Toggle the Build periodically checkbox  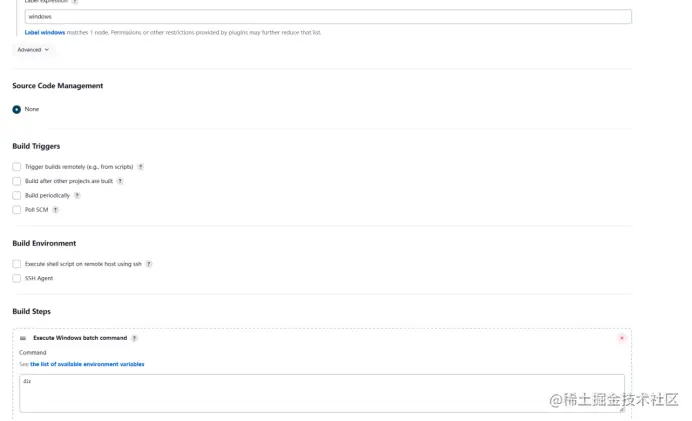(x=17, y=196)
